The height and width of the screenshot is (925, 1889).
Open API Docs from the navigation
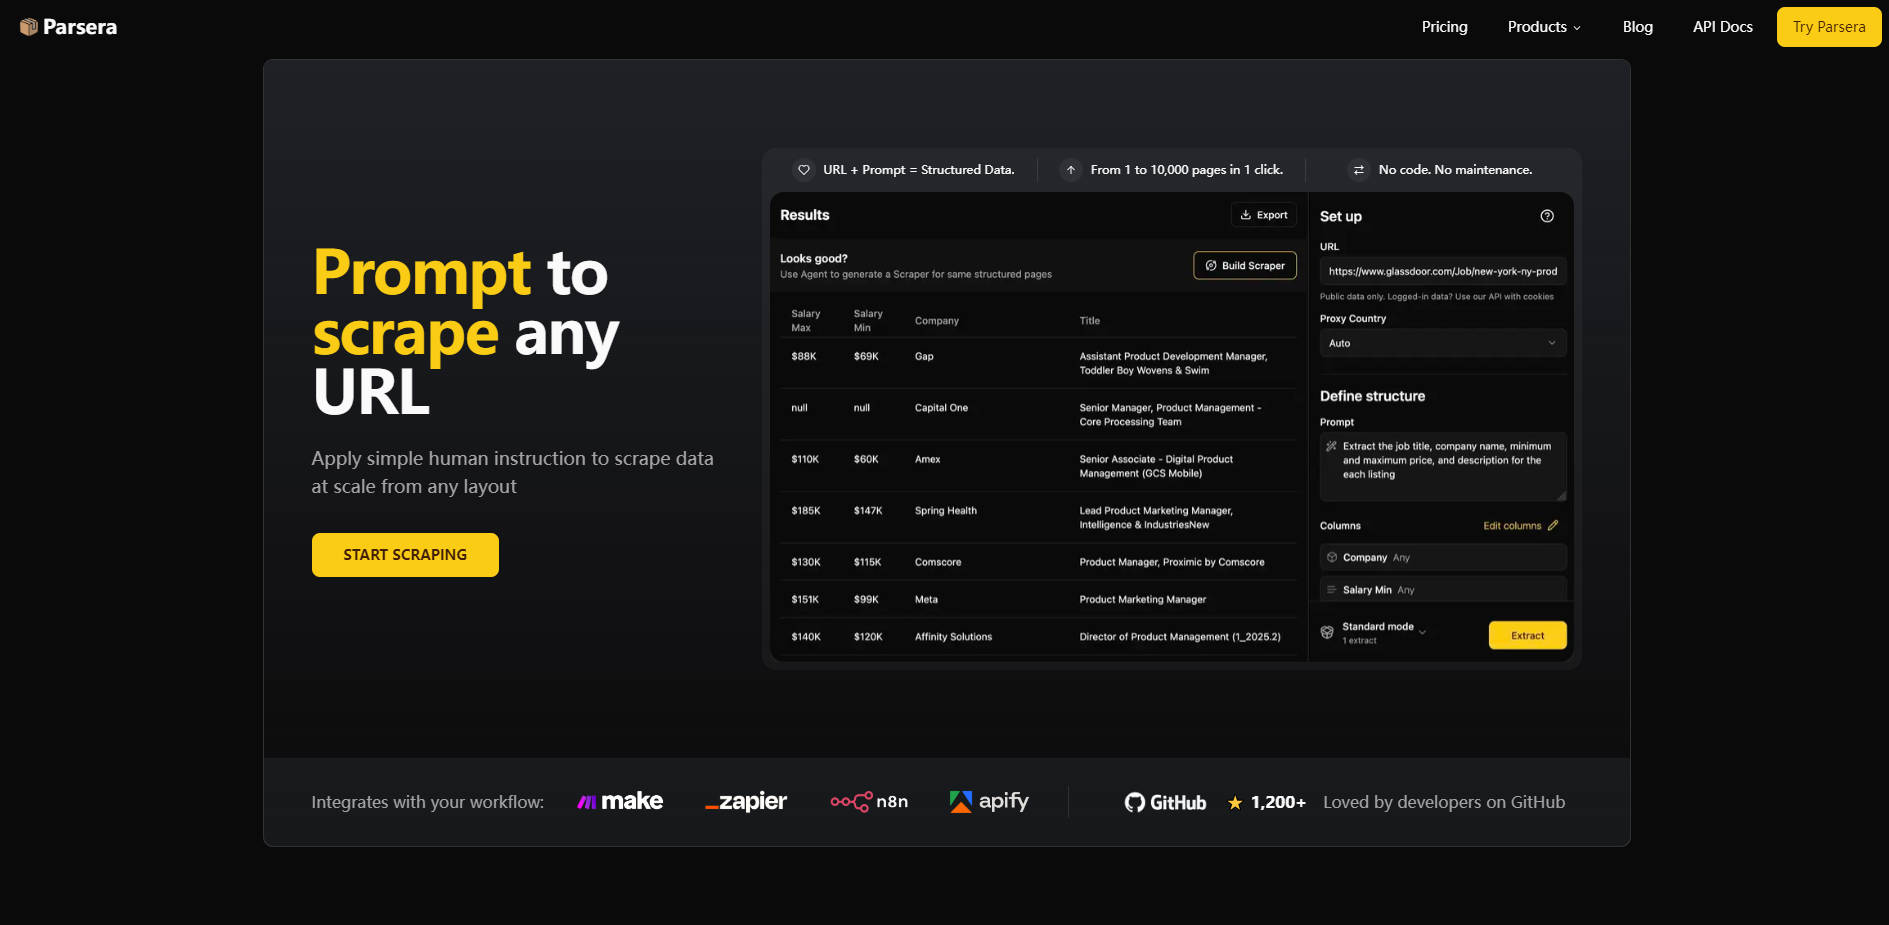tap(1722, 27)
